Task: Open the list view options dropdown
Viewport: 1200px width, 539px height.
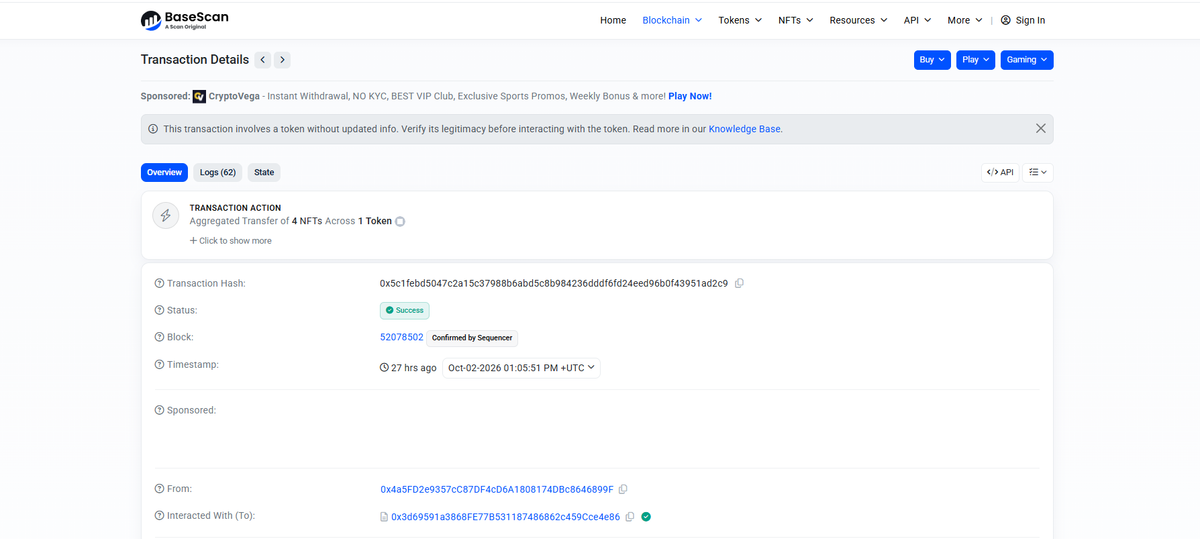Action: pos(1038,172)
